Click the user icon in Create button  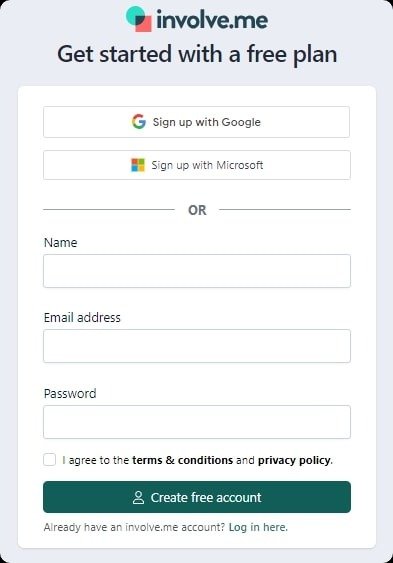(x=138, y=497)
